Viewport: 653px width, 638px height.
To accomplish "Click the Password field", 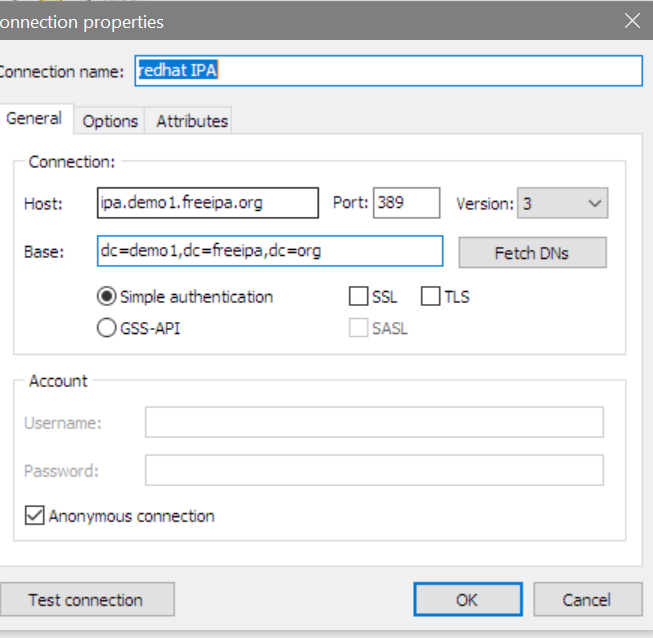I will tap(374, 470).
